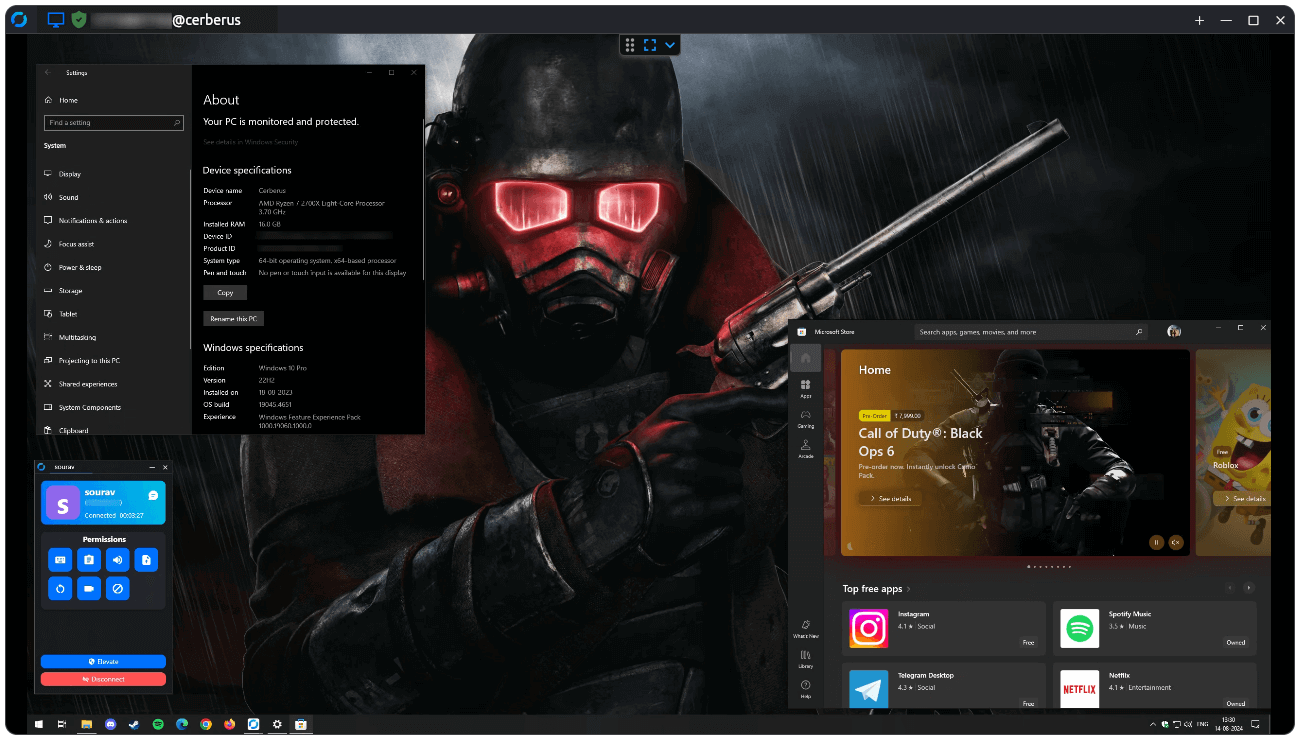This screenshot has height=740, width=1300.
Task: Select Display in the Settings sidebar
Action: [70, 173]
